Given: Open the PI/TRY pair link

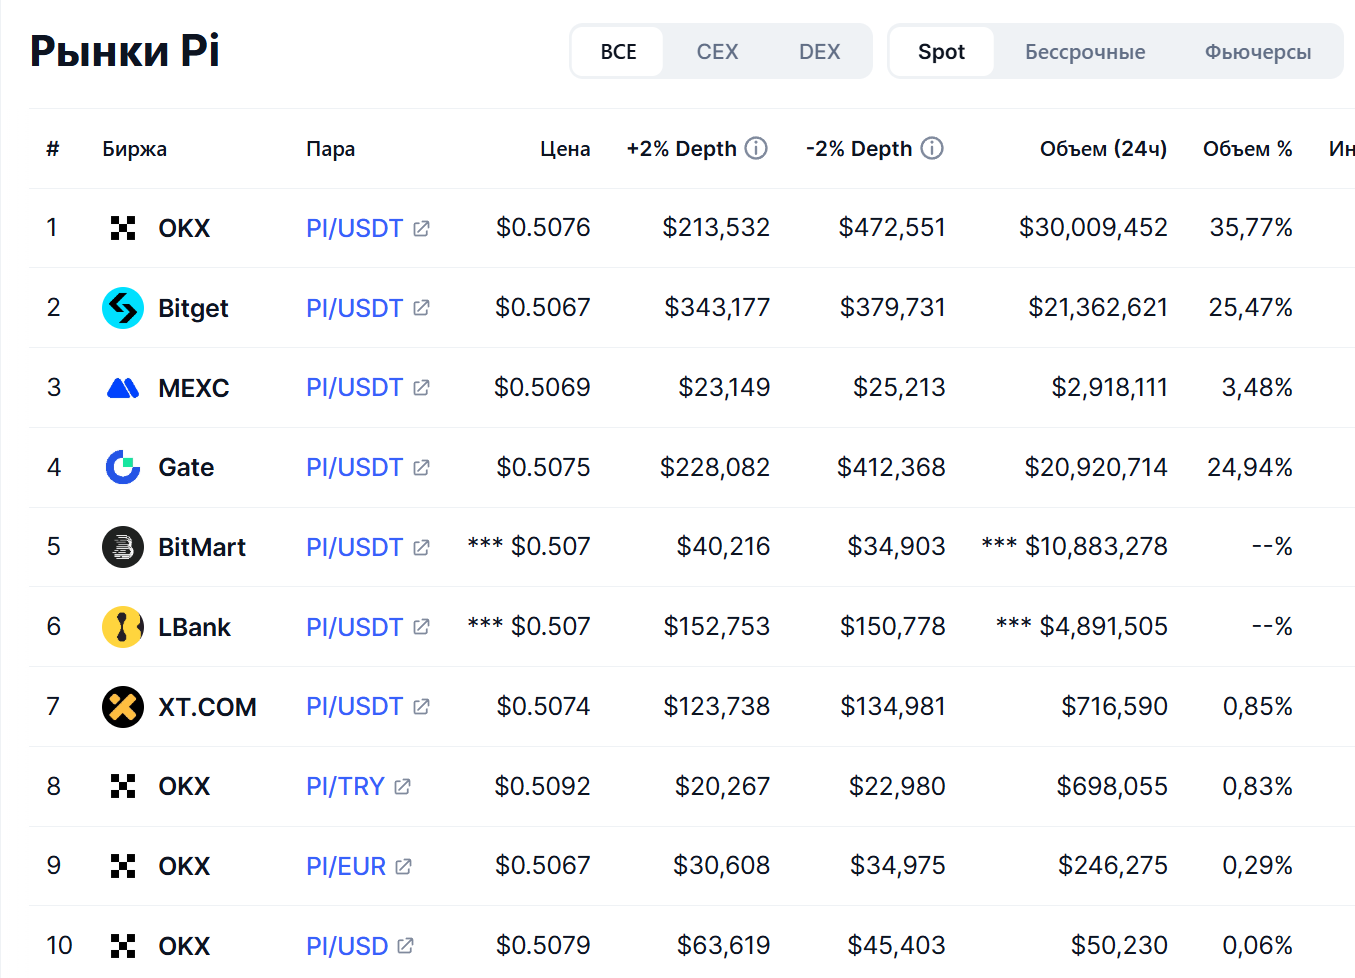Looking at the screenshot, I should [x=345, y=786].
